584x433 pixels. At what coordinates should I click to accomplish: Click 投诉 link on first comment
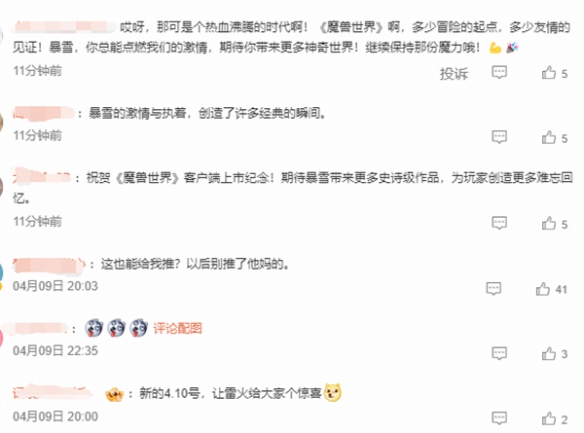click(453, 73)
